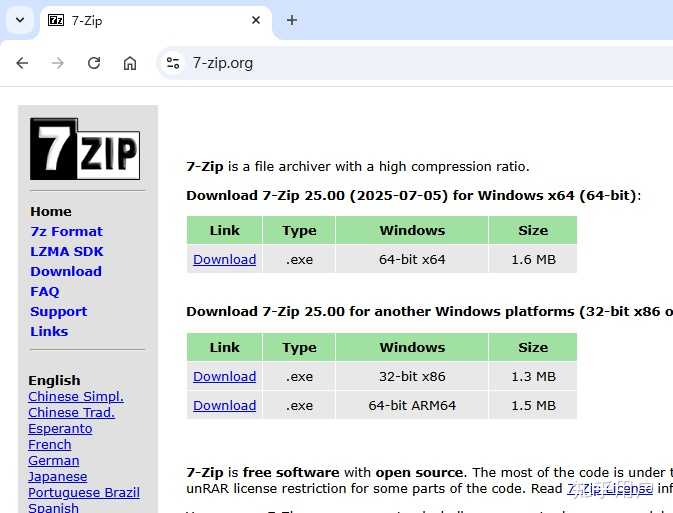This screenshot has width=673, height=513.
Task: Switch language to Esperanto
Action: tap(60, 428)
